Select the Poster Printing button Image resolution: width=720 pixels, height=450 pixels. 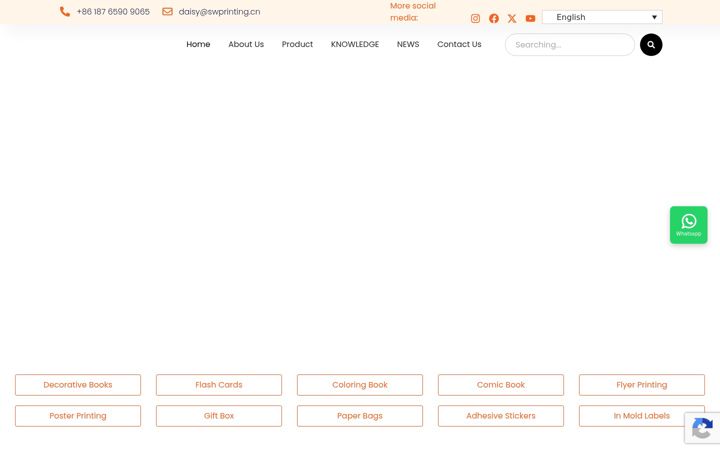(78, 416)
